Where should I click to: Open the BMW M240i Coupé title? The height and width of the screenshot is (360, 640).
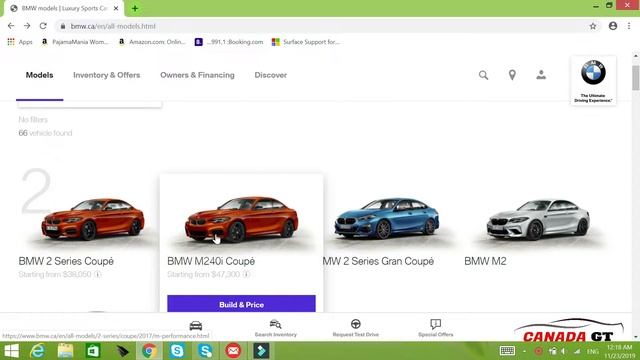point(211,261)
